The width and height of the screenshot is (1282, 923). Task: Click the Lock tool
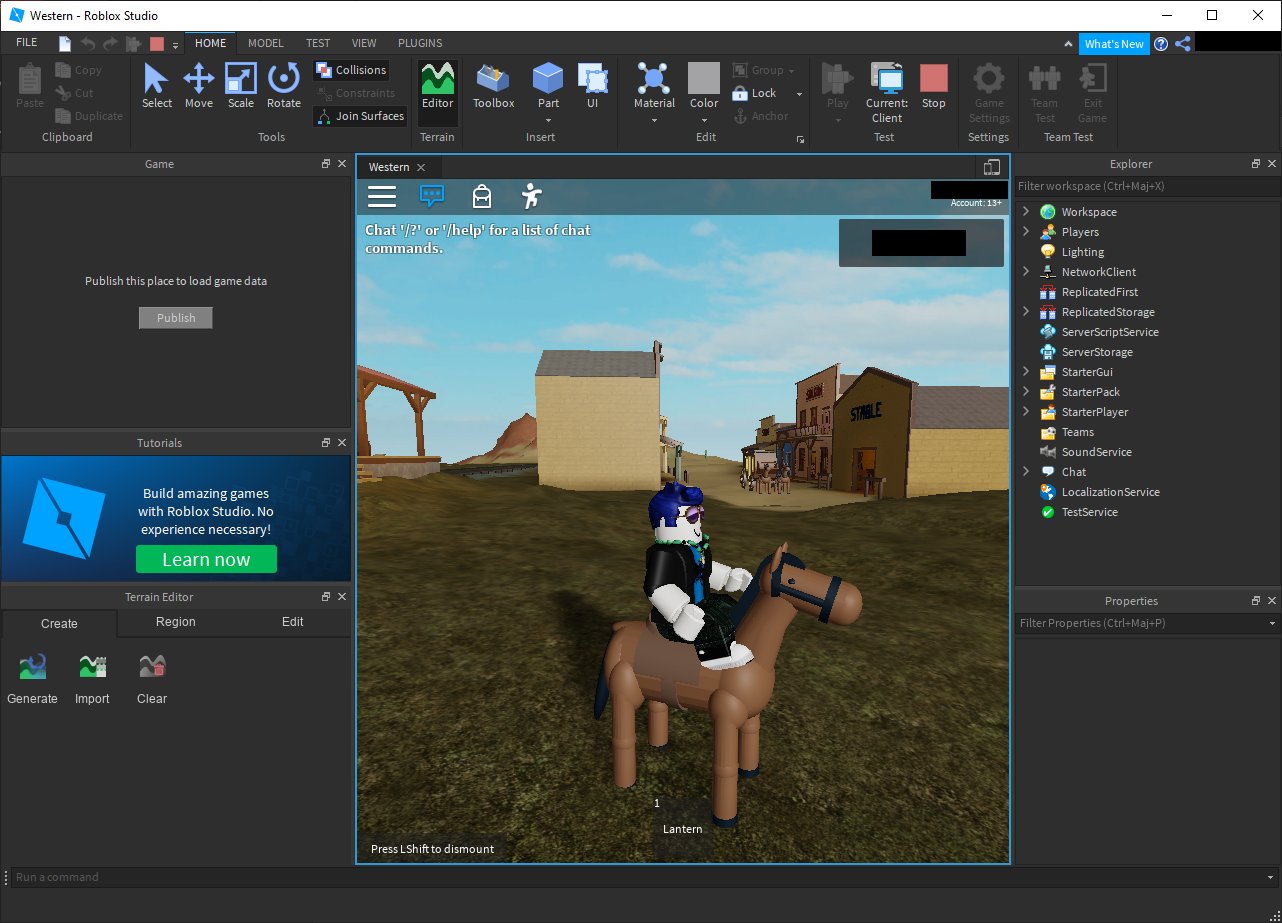pyautogui.click(x=755, y=93)
